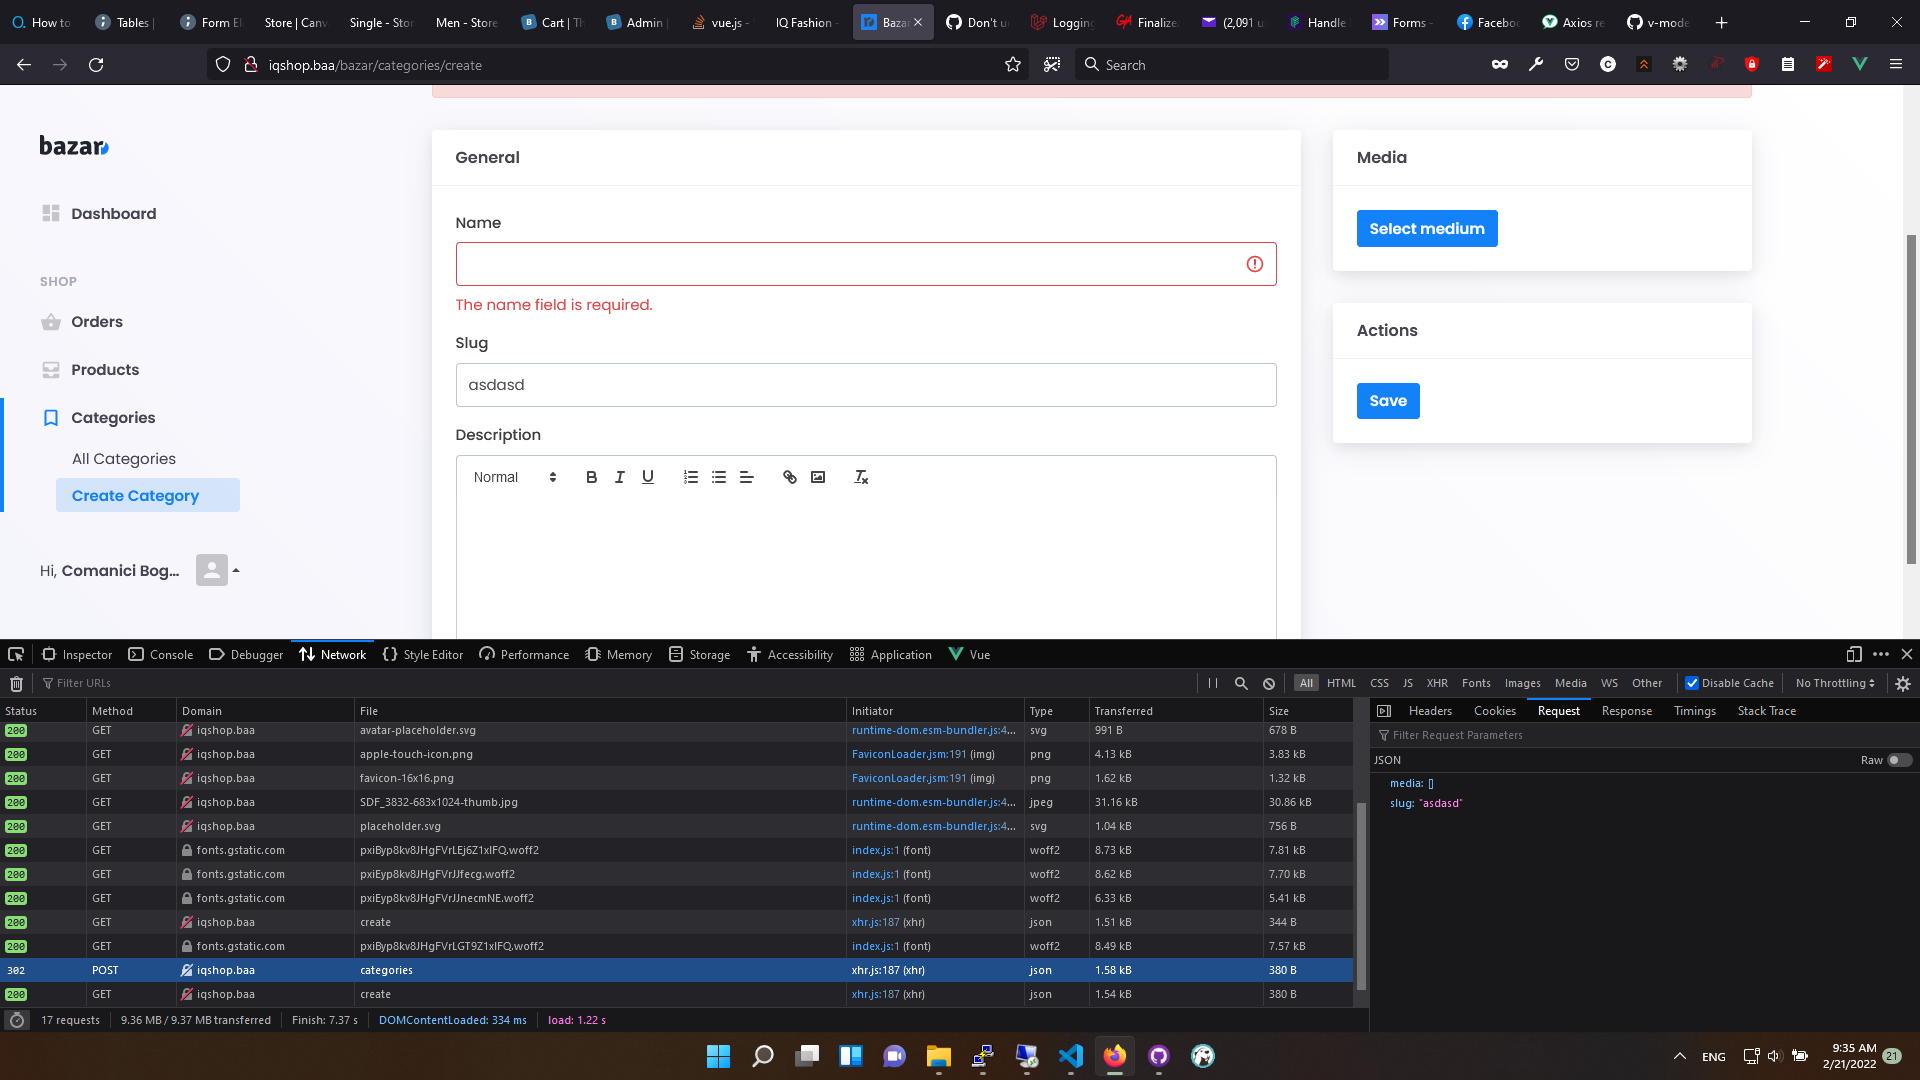Expand All filter dropdown in Network panel
Viewport: 1920px width, 1080px height.
click(x=1307, y=683)
